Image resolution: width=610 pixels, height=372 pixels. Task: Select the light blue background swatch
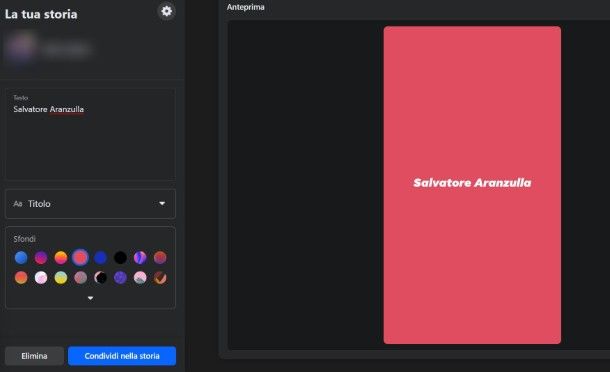tap(21, 257)
